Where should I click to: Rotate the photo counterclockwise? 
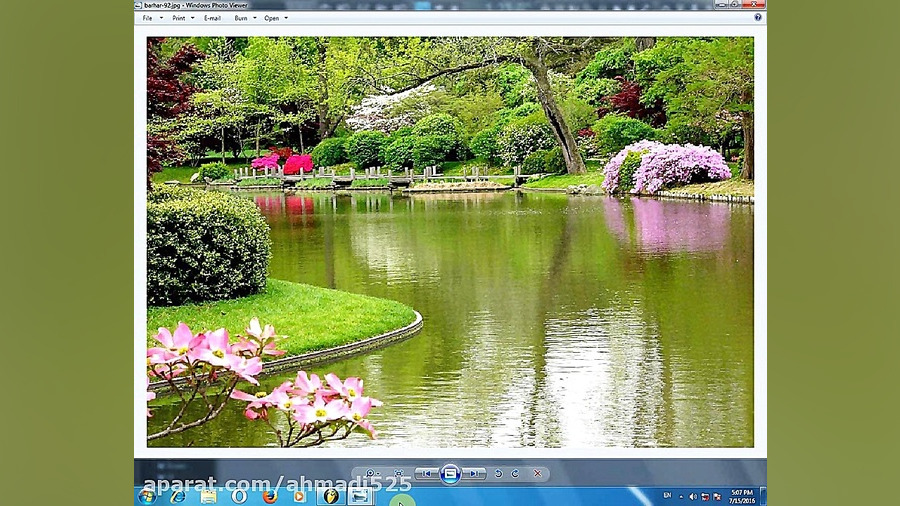pos(498,474)
